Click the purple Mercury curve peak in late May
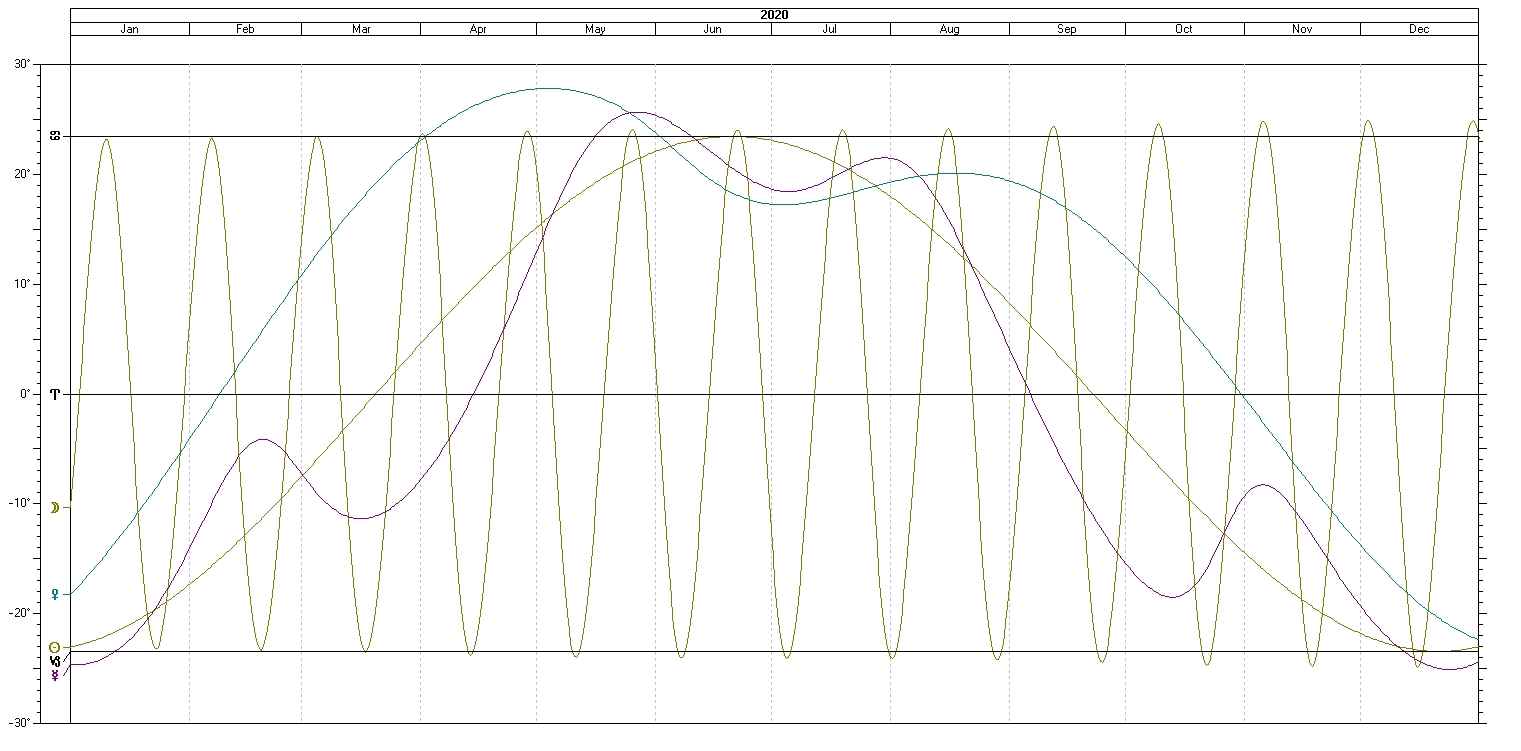 pos(638,112)
